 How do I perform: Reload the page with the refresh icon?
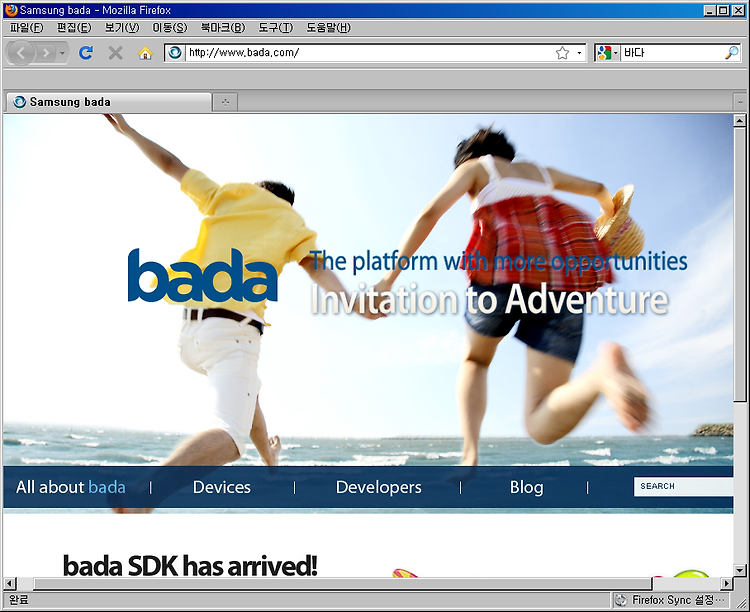86,53
